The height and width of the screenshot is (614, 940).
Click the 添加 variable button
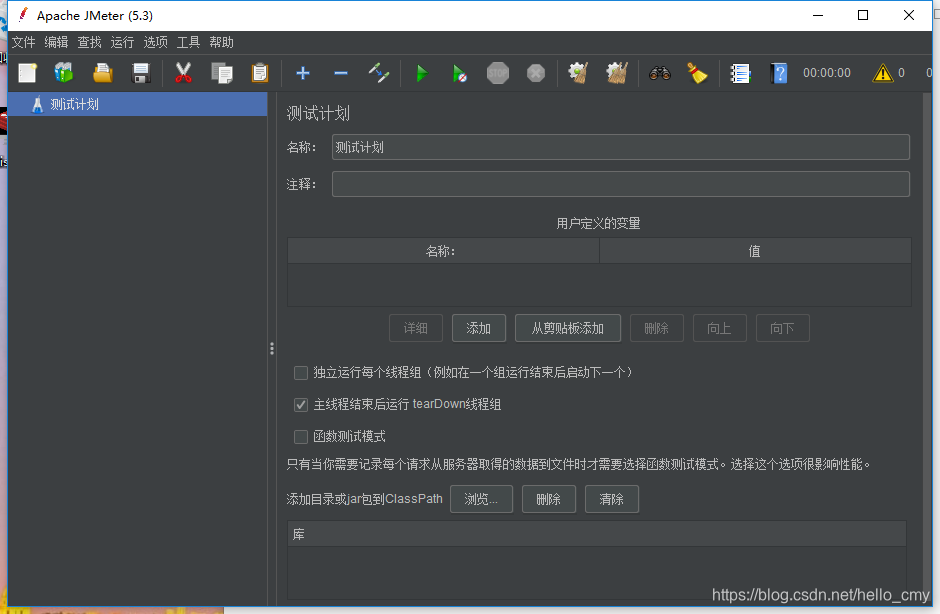(478, 328)
